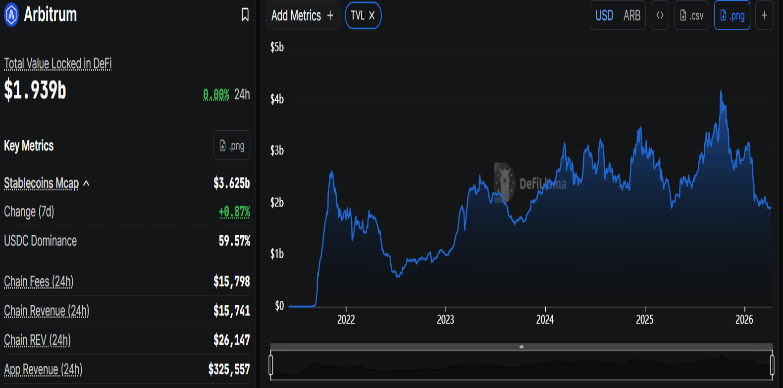Remove the TVL metric chip
Screen dimensions: 783x388
click(x=372, y=15)
